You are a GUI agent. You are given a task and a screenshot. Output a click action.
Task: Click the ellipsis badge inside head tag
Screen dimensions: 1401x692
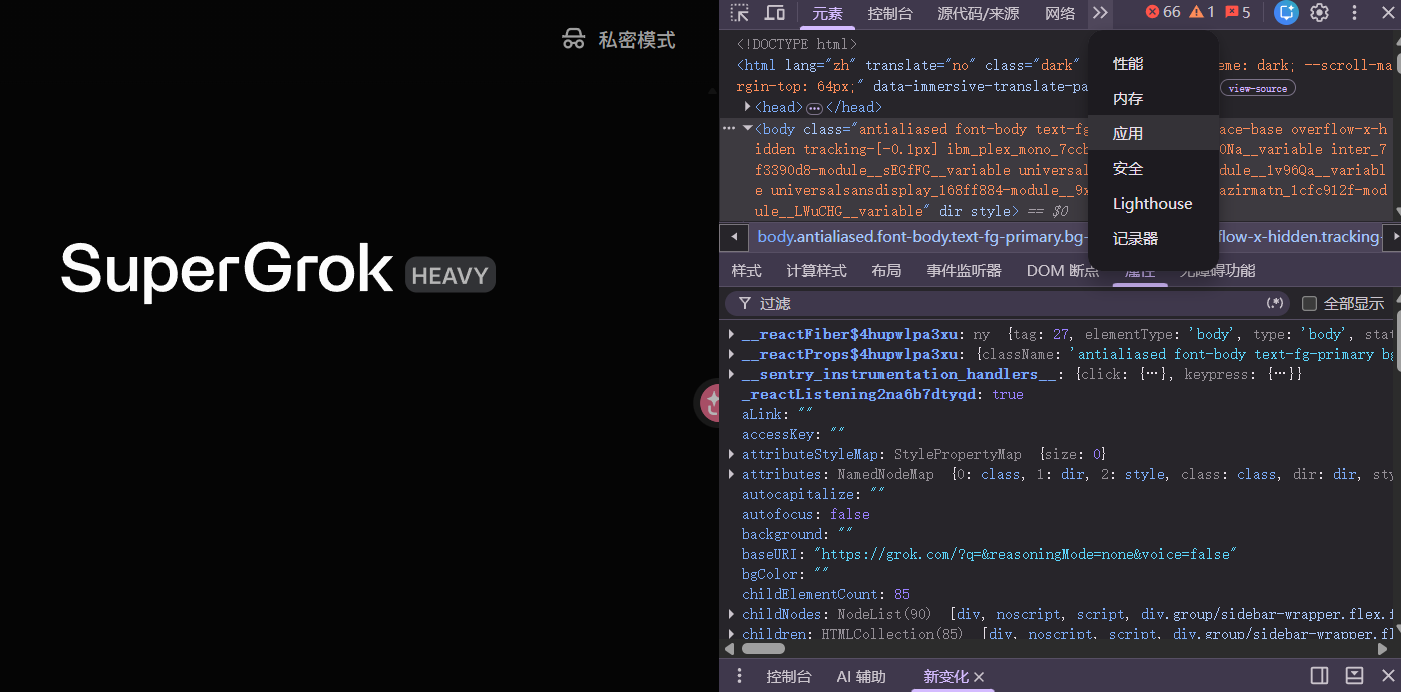pos(814,108)
